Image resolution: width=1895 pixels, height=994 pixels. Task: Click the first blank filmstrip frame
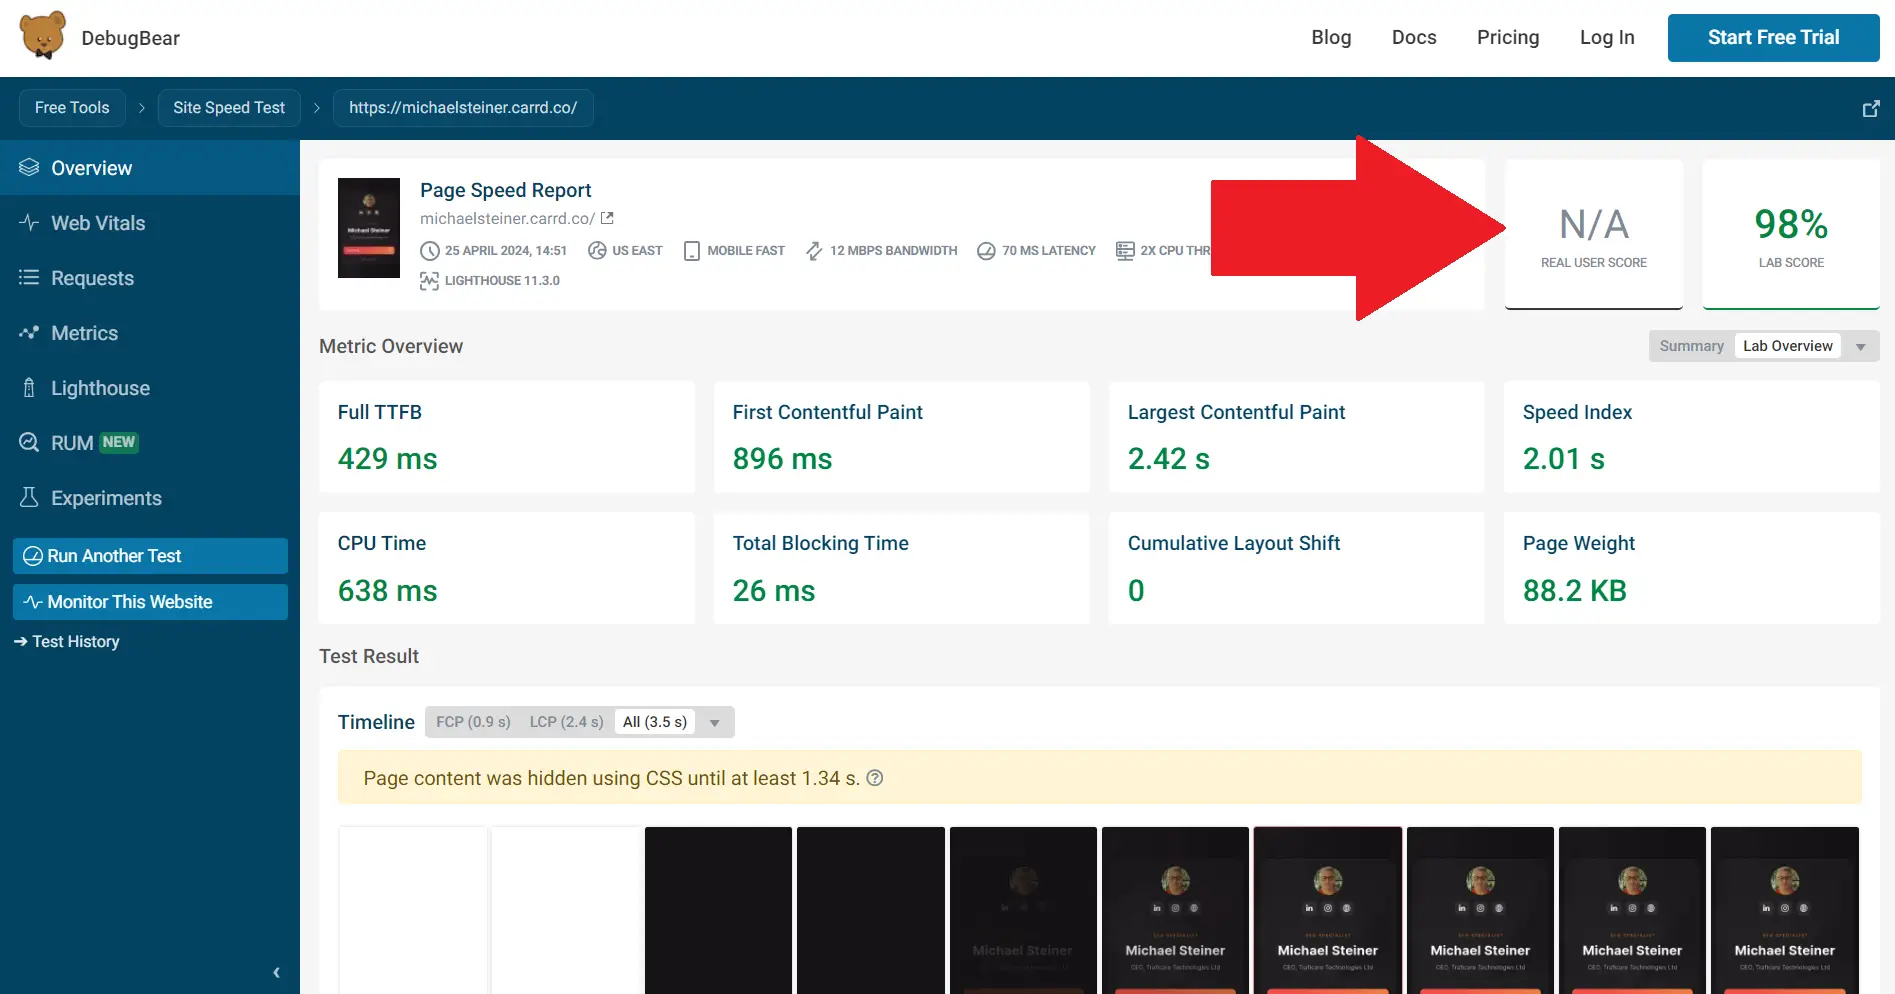coord(413,910)
